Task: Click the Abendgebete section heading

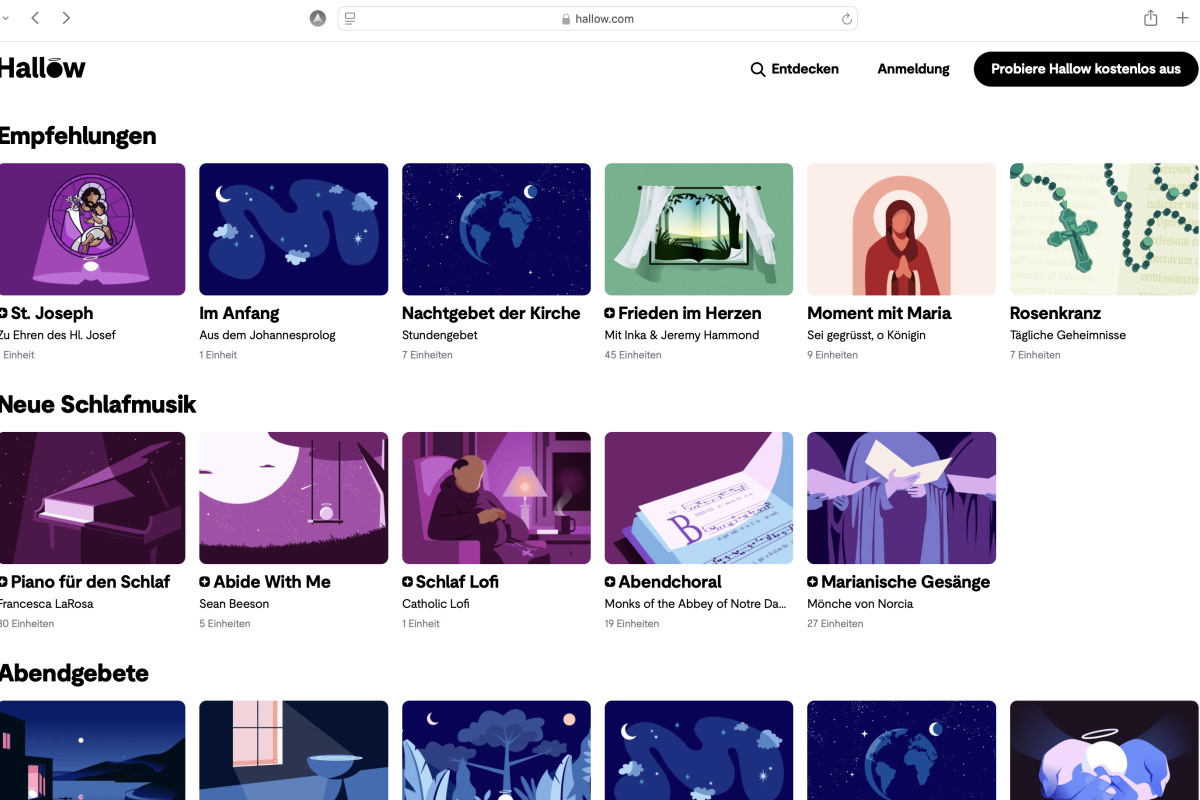Action: coord(74,673)
